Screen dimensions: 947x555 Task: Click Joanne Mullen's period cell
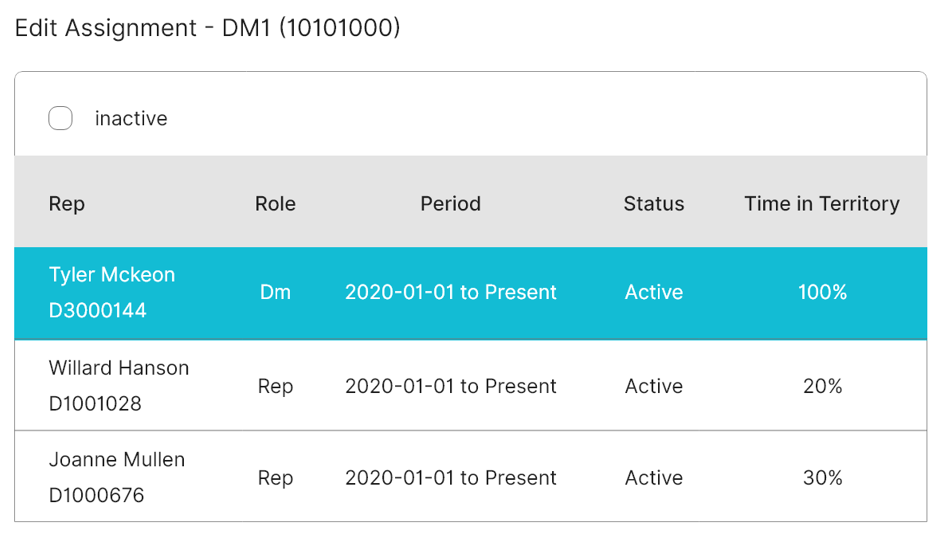click(451, 478)
